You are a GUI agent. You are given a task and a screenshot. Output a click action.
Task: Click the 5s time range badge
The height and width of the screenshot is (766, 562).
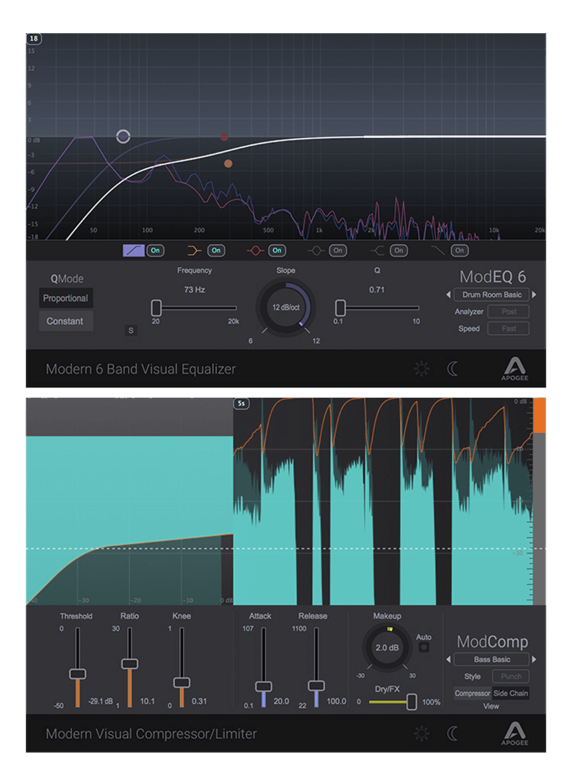[241, 404]
